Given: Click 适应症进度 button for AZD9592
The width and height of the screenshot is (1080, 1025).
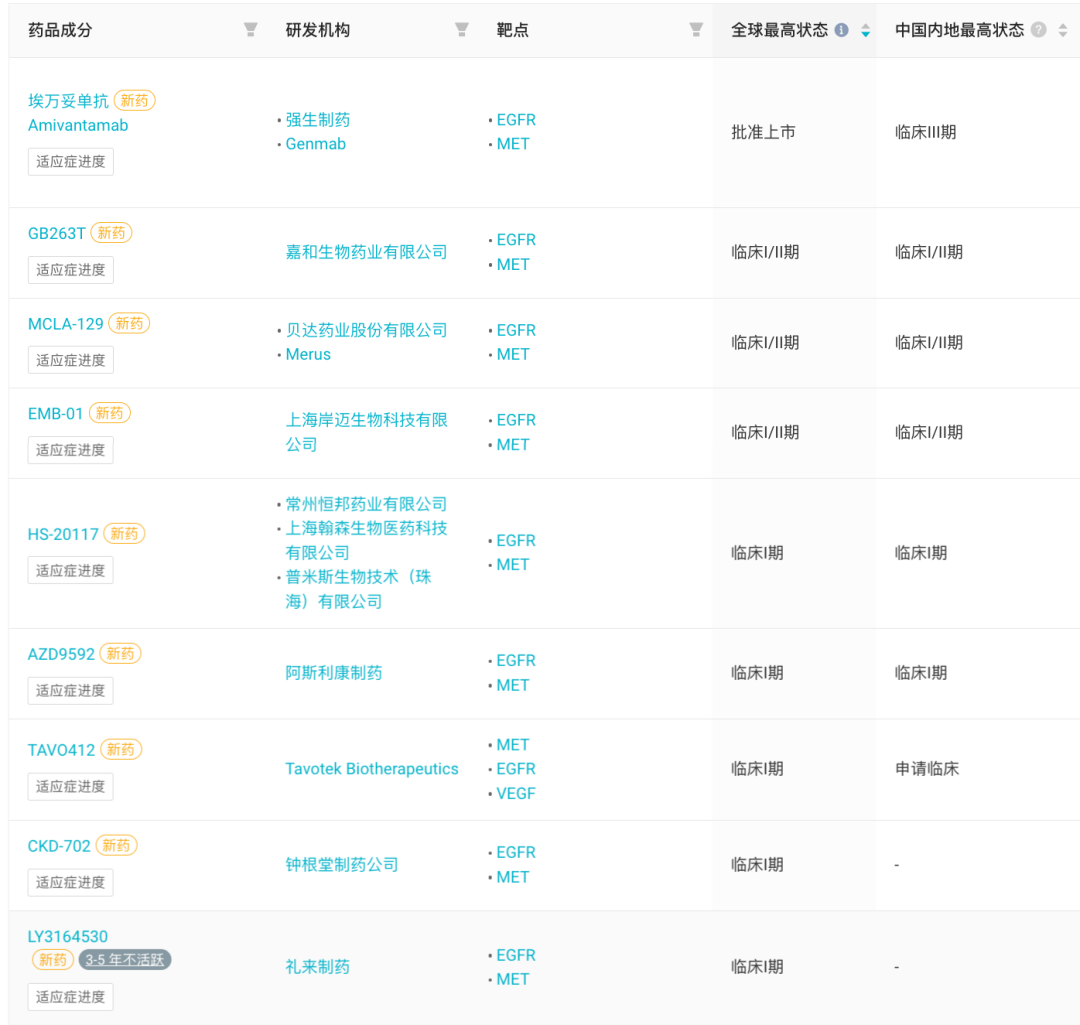Looking at the screenshot, I should pyautogui.click(x=70, y=690).
